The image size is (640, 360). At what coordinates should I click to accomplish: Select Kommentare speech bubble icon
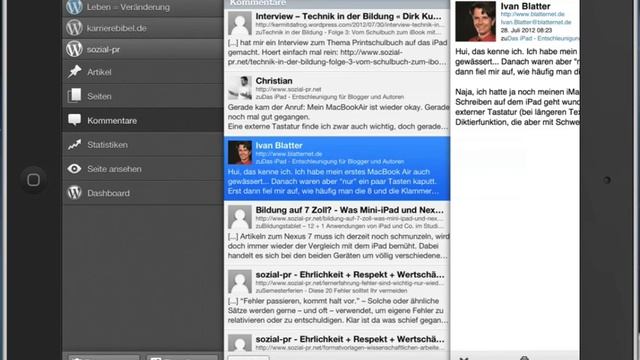[74, 120]
